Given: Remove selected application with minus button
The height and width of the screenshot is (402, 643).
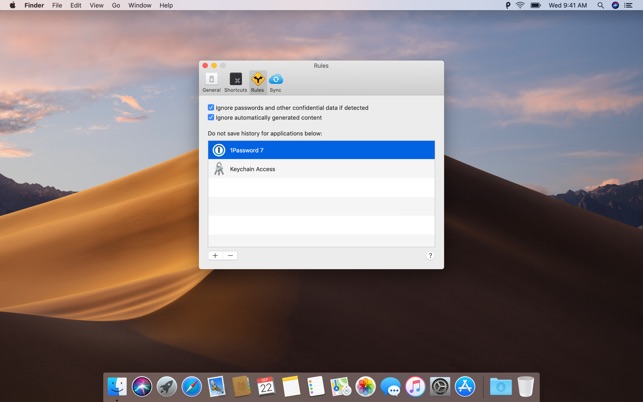Looking at the screenshot, I should click(230, 256).
